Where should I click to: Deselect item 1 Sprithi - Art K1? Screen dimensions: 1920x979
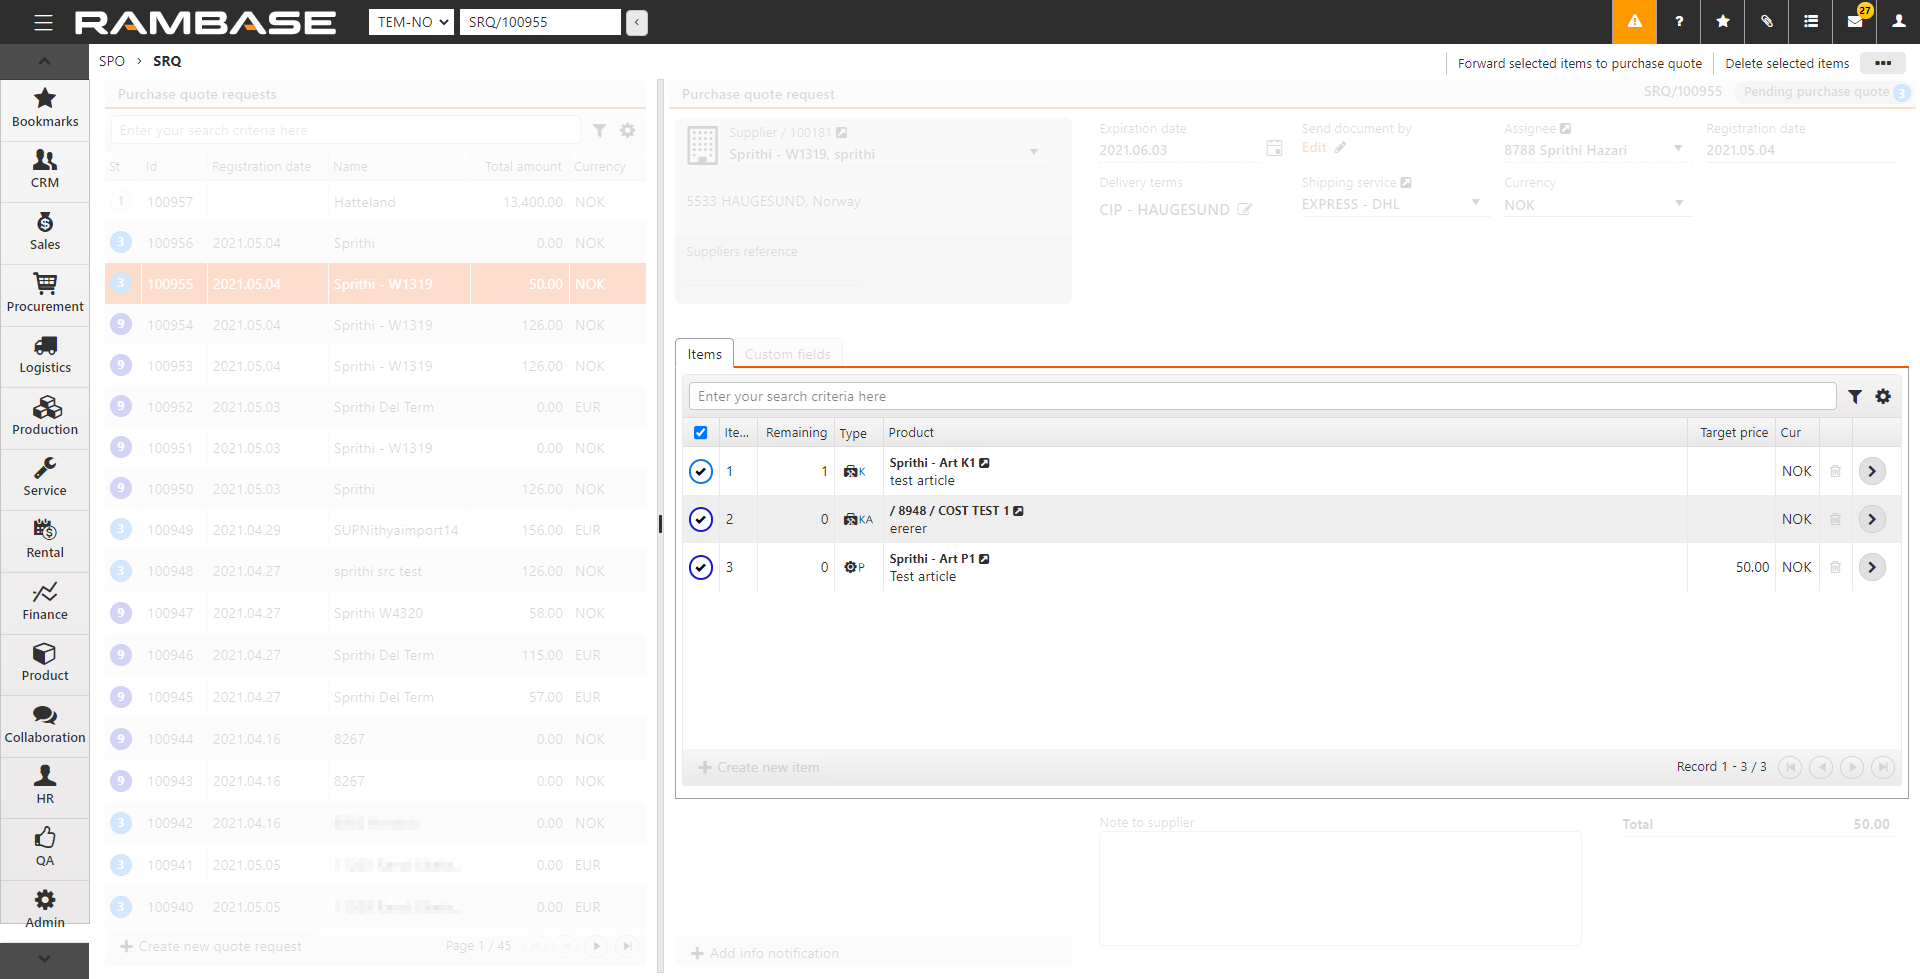coord(701,471)
